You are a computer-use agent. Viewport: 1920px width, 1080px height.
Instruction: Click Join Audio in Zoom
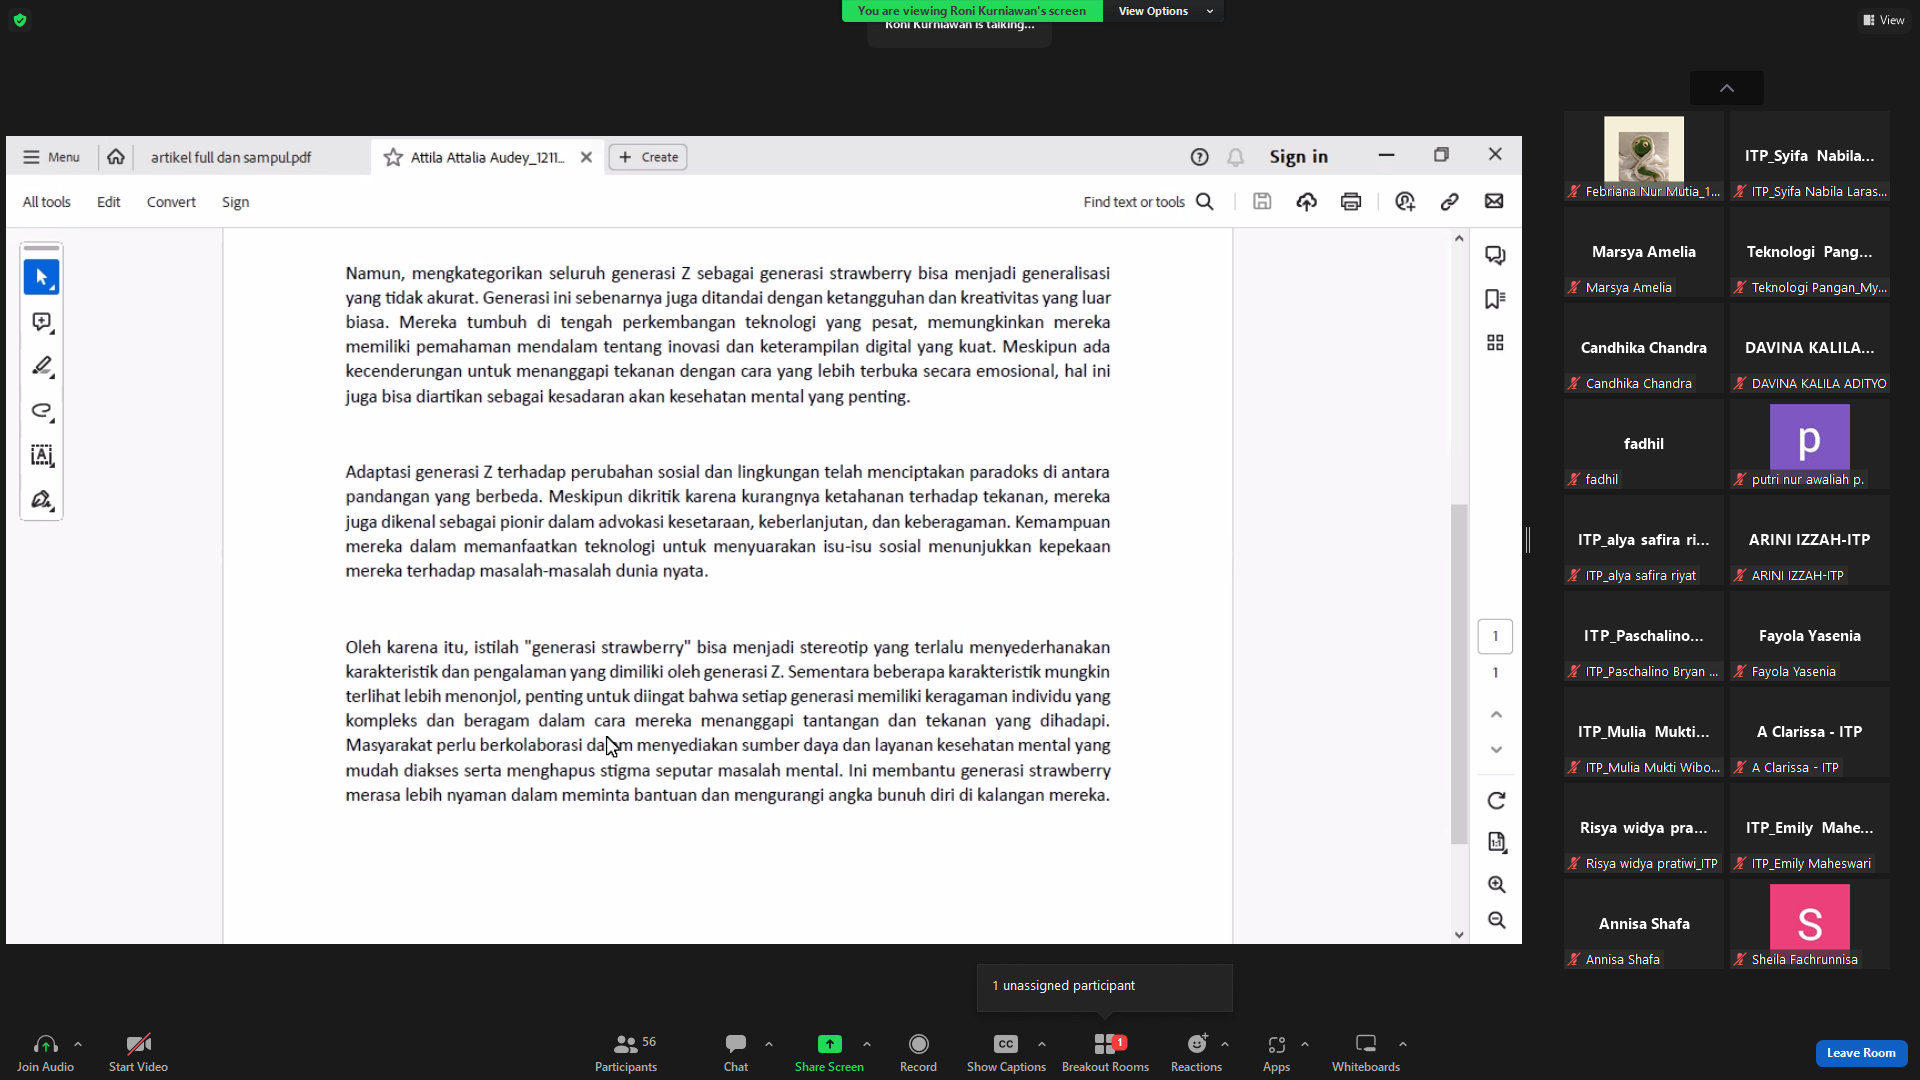[x=45, y=1052]
